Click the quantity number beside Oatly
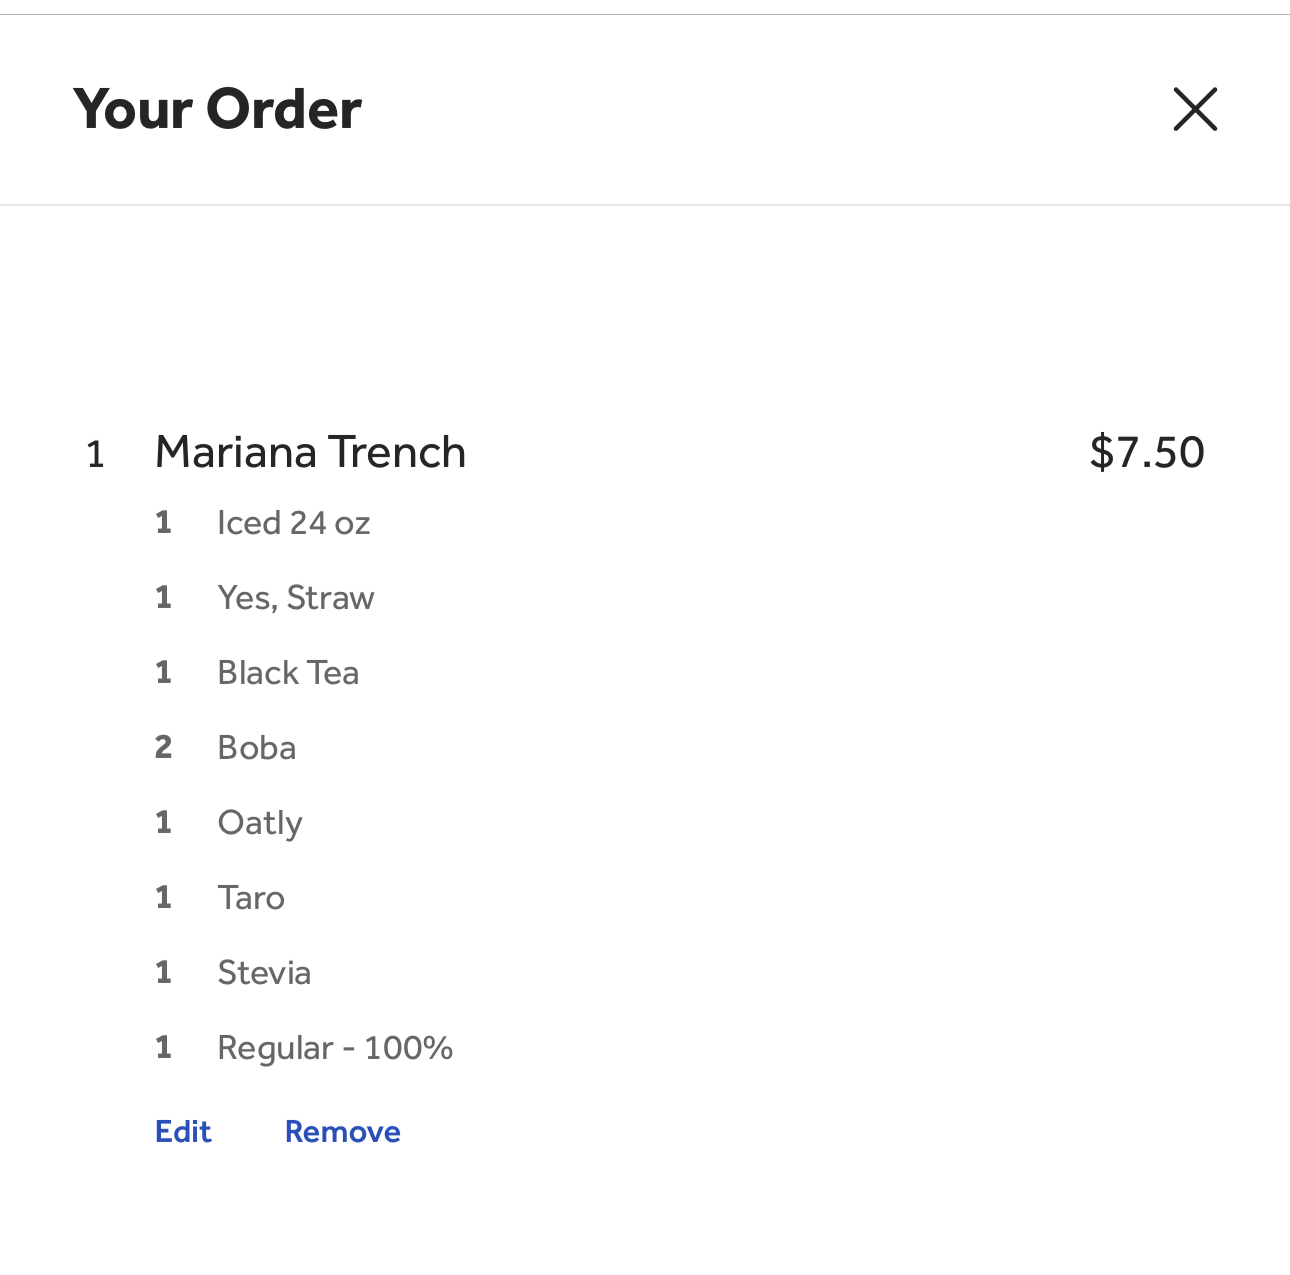Viewport: 1290px width, 1275px height. pyautogui.click(x=163, y=822)
